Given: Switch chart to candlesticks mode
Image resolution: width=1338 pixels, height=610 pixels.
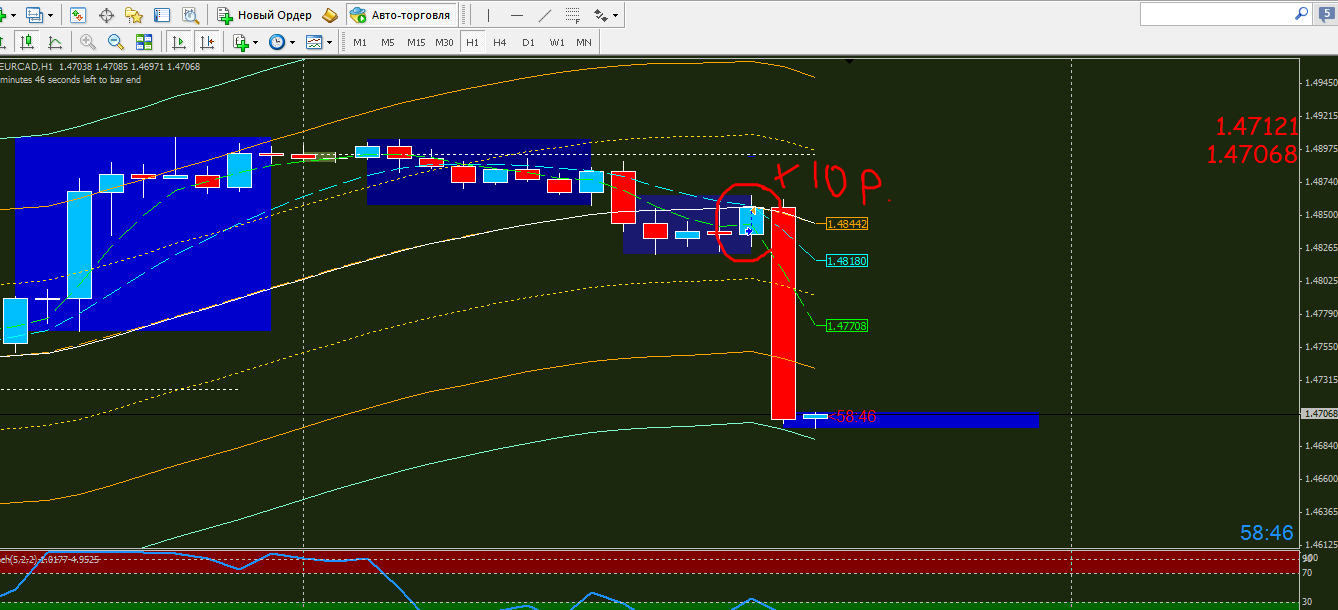Looking at the screenshot, I should [x=26, y=42].
